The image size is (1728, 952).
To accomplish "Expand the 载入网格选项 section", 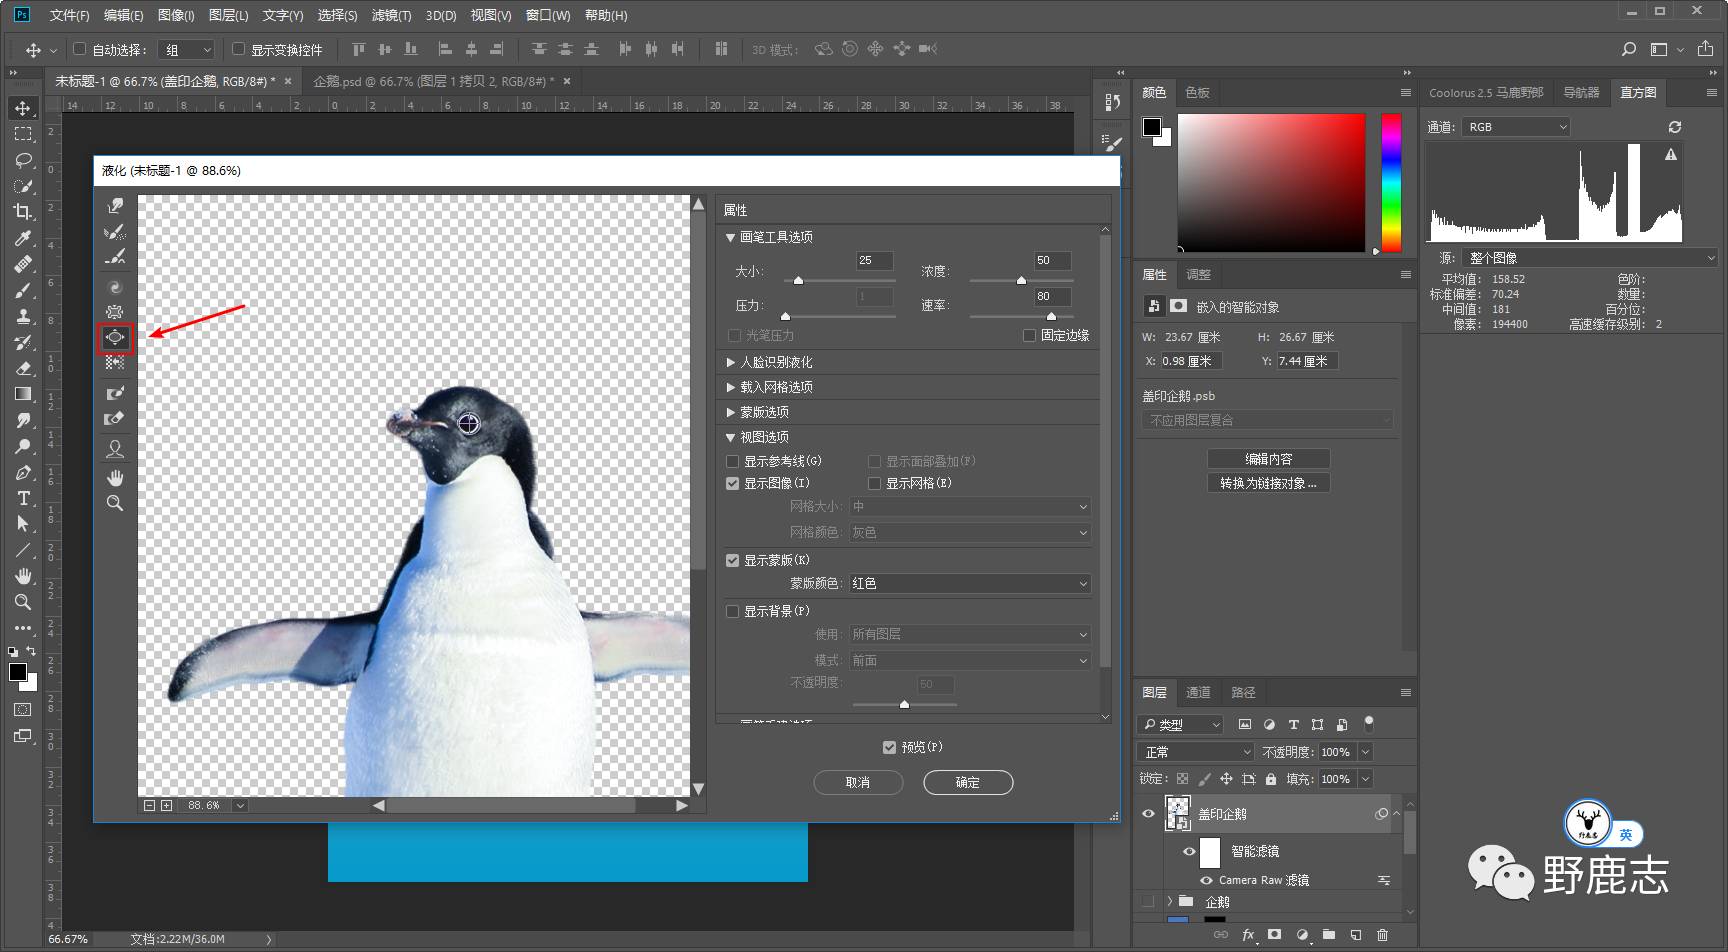I will click(775, 387).
